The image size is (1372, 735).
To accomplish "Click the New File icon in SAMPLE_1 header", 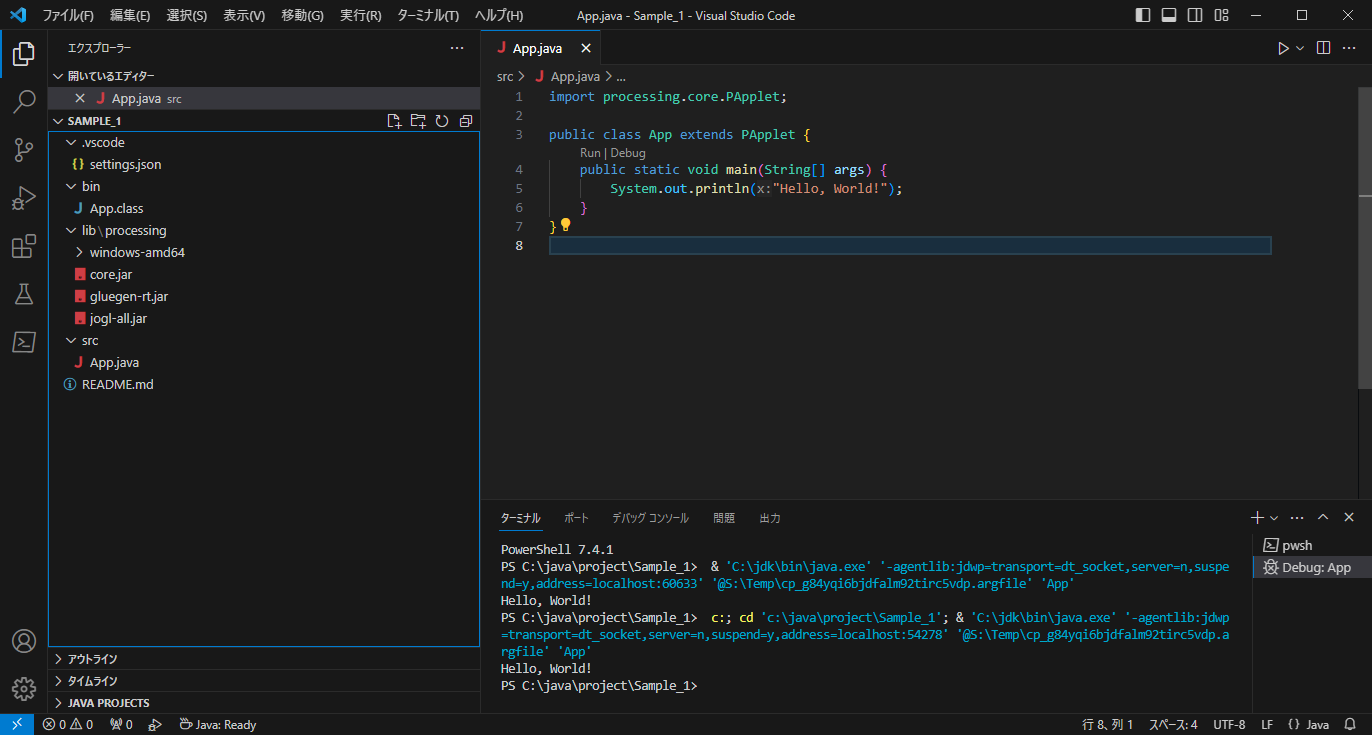I will coord(394,121).
